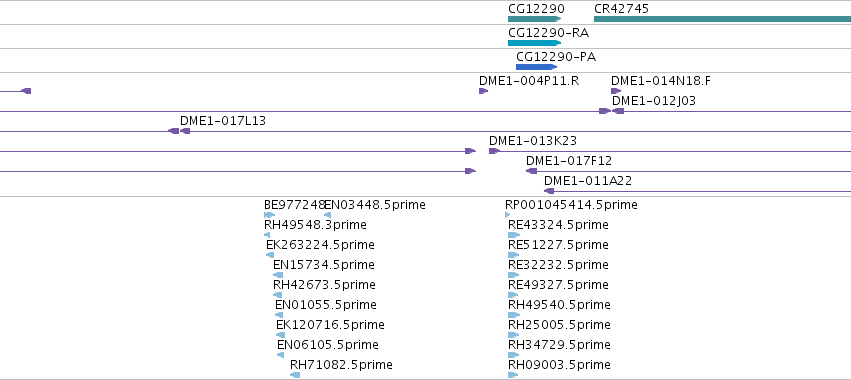Open the DME1-012J03 feature label
This screenshot has height=380, width=851.
[x=654, y=101]
